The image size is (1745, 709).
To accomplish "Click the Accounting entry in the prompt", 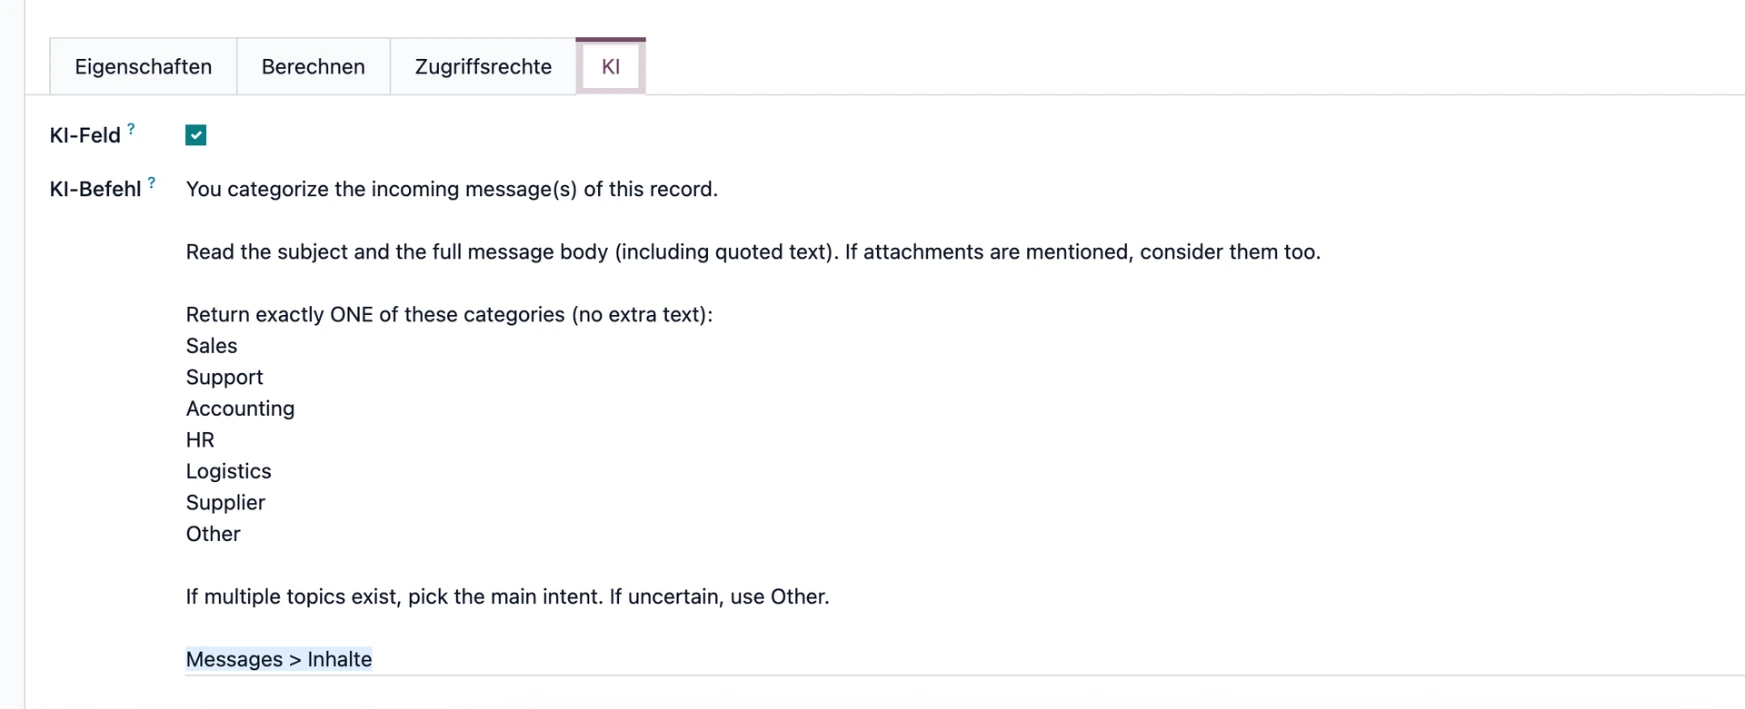I will pyautogui.click(x=240, y=408).
